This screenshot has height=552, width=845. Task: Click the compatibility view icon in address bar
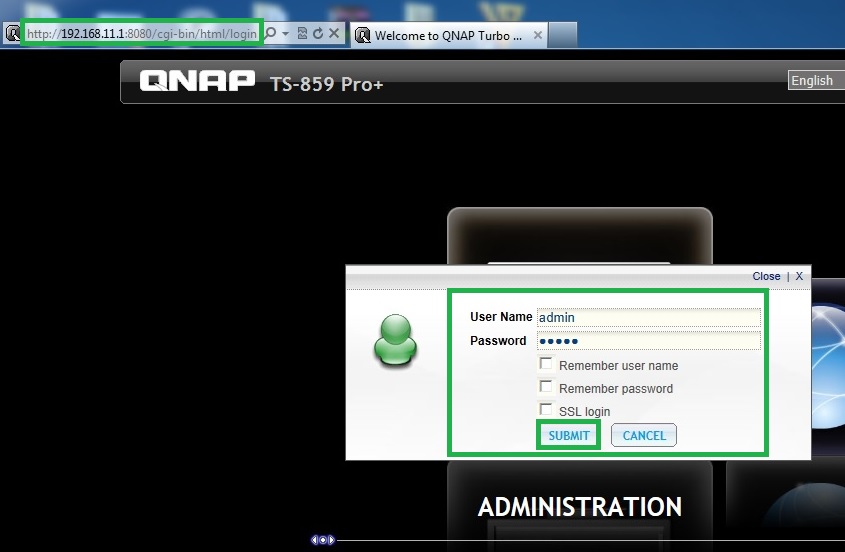point(302,33)
